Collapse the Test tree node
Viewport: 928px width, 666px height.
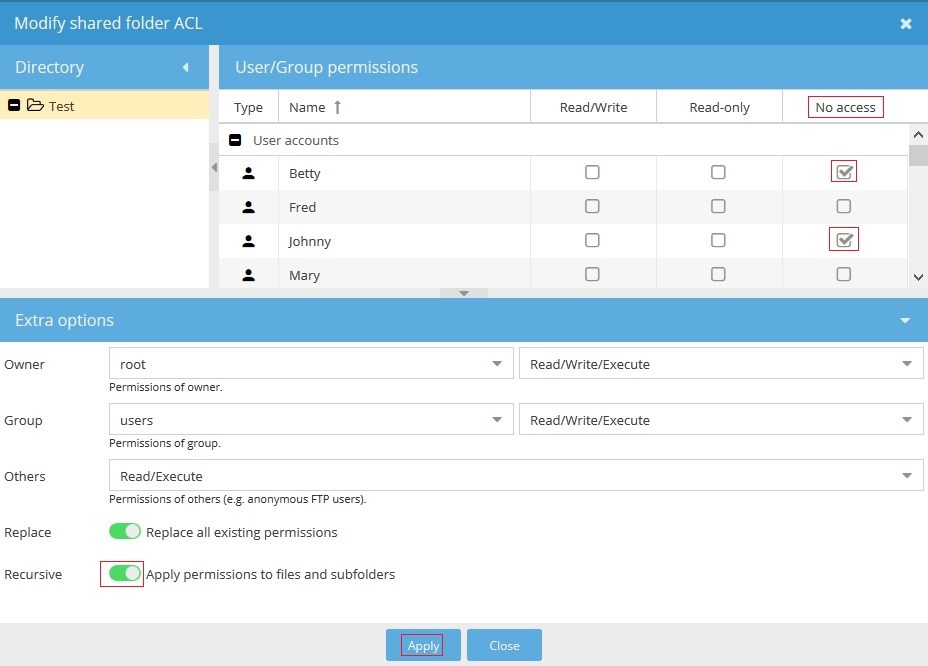pyautogui.click(x=14, y=106)
